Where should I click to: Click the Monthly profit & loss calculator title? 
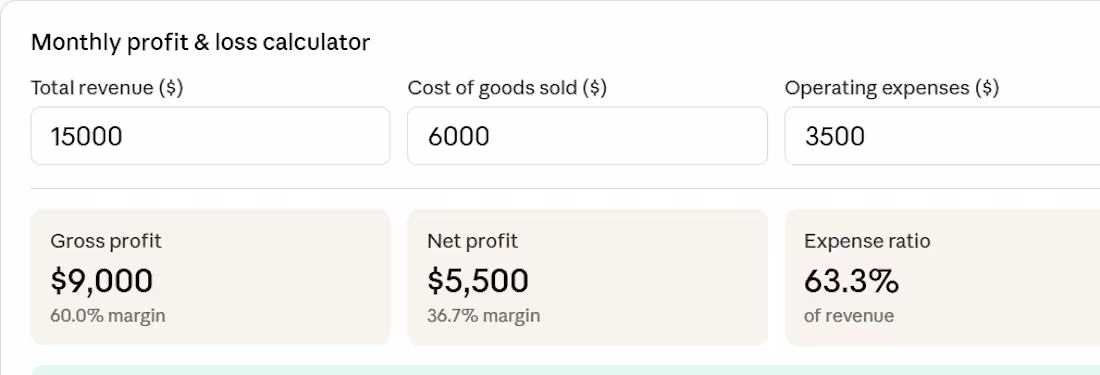click(x=201, y=43)
